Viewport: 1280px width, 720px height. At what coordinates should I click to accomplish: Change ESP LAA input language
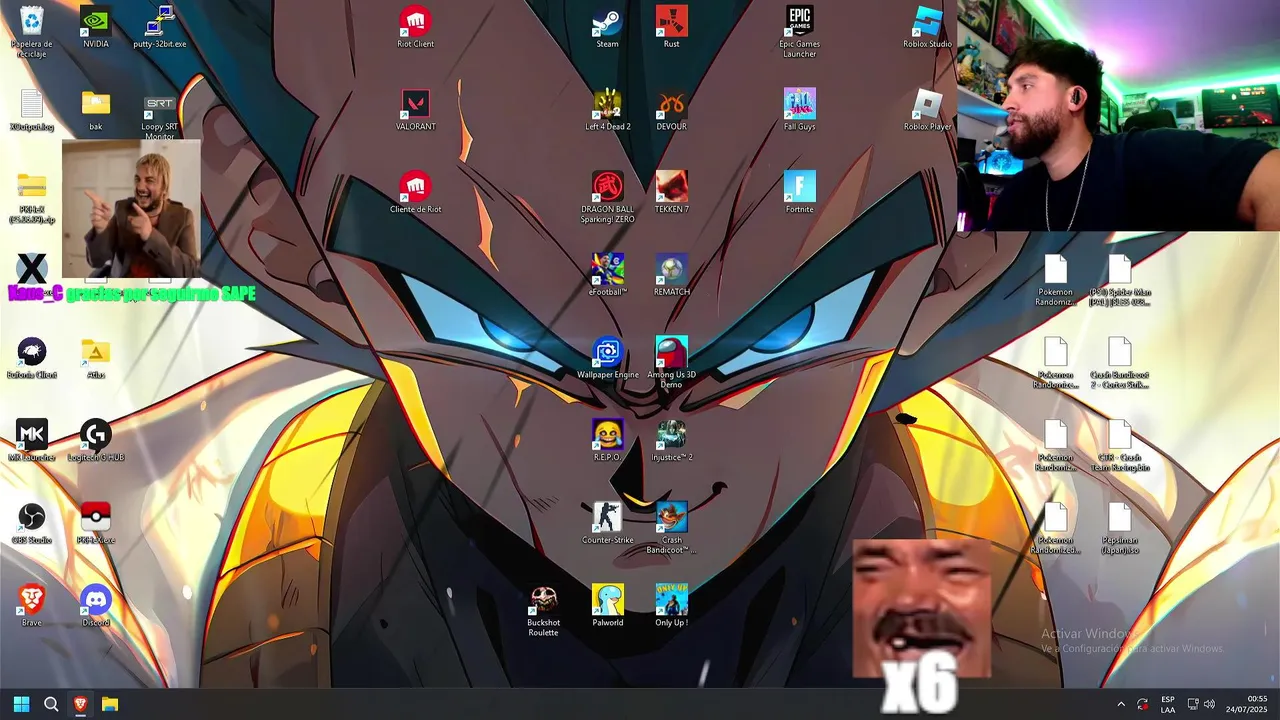coord(1168,705)
